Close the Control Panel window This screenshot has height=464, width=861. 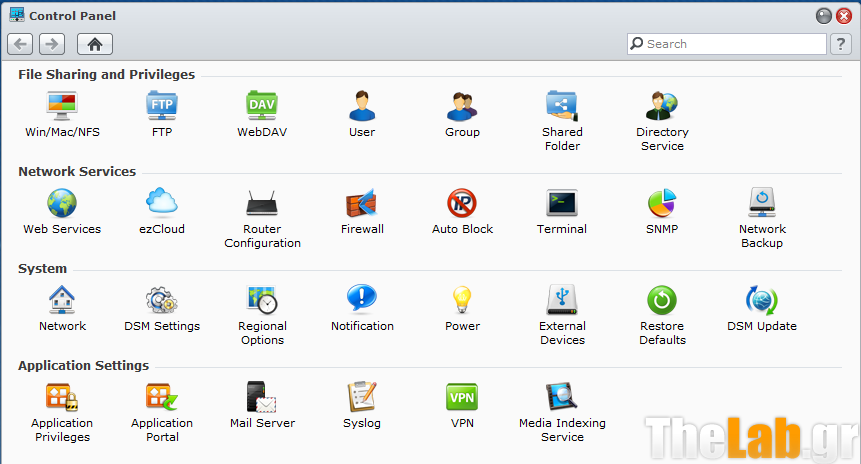pos(844,16)
